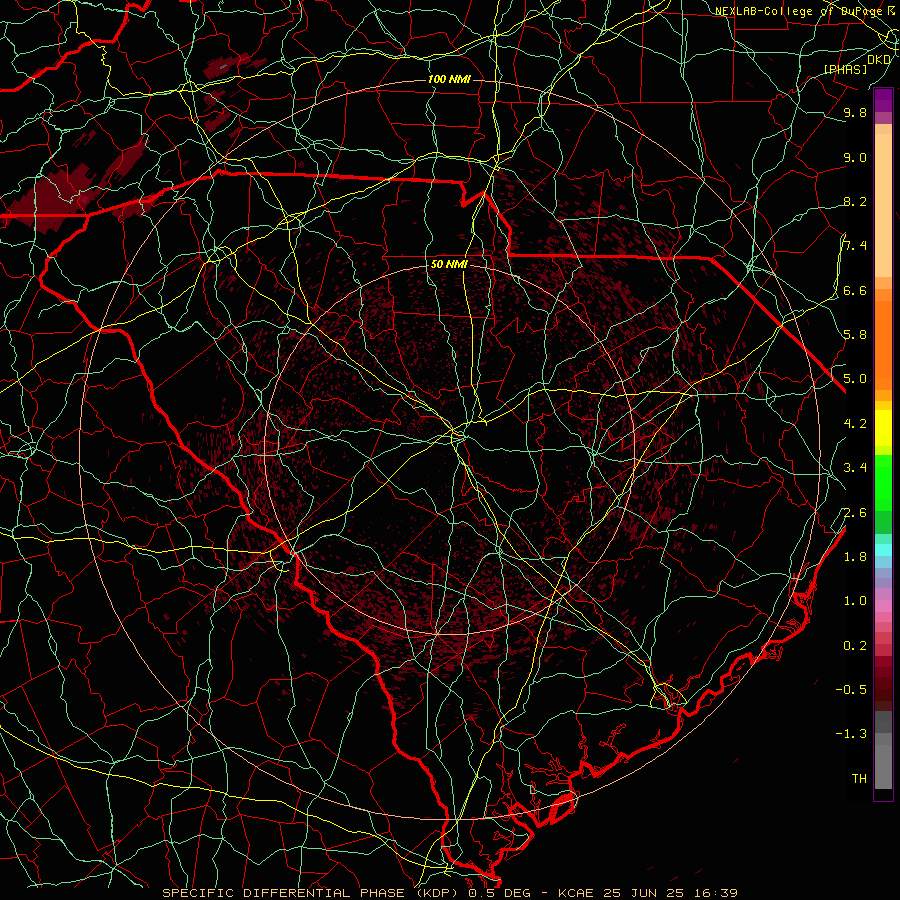This screenshot has width=900, height=900.
Task: Click the 5.8 legend value
Action: coord(855,334)
